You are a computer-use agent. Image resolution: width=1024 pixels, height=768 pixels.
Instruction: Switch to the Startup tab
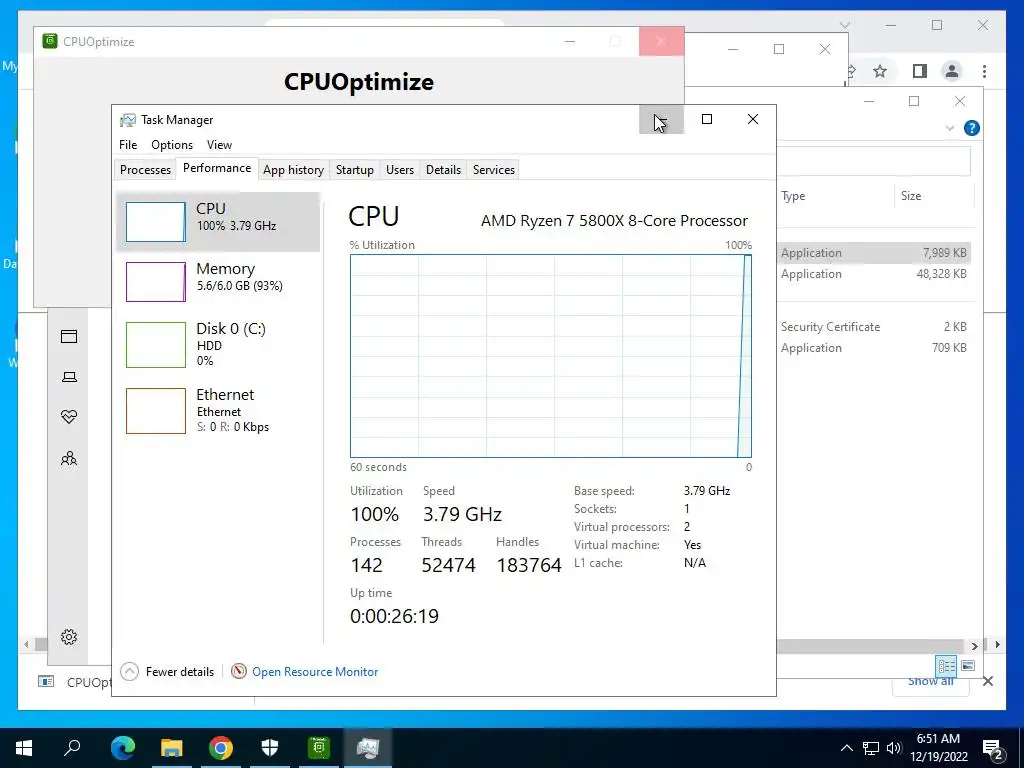(355, 170)
